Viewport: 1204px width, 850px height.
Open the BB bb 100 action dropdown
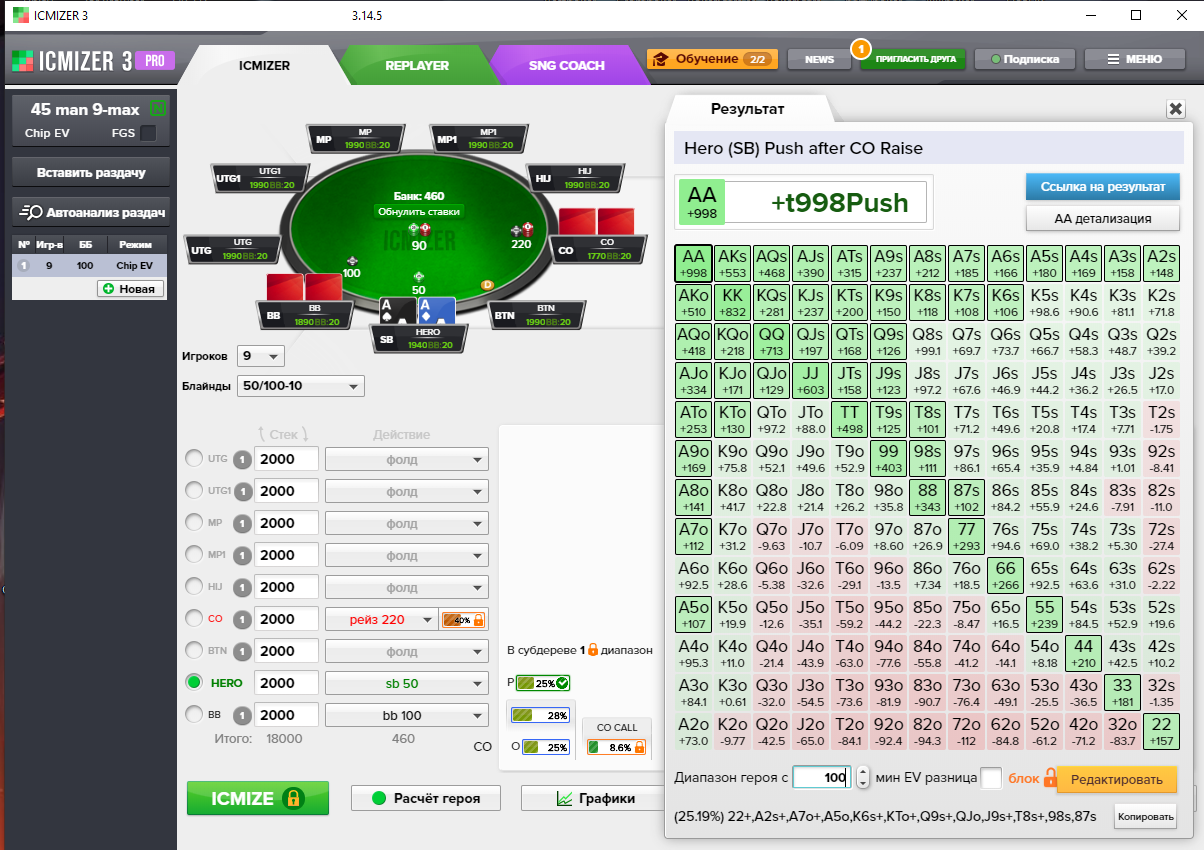407,715
